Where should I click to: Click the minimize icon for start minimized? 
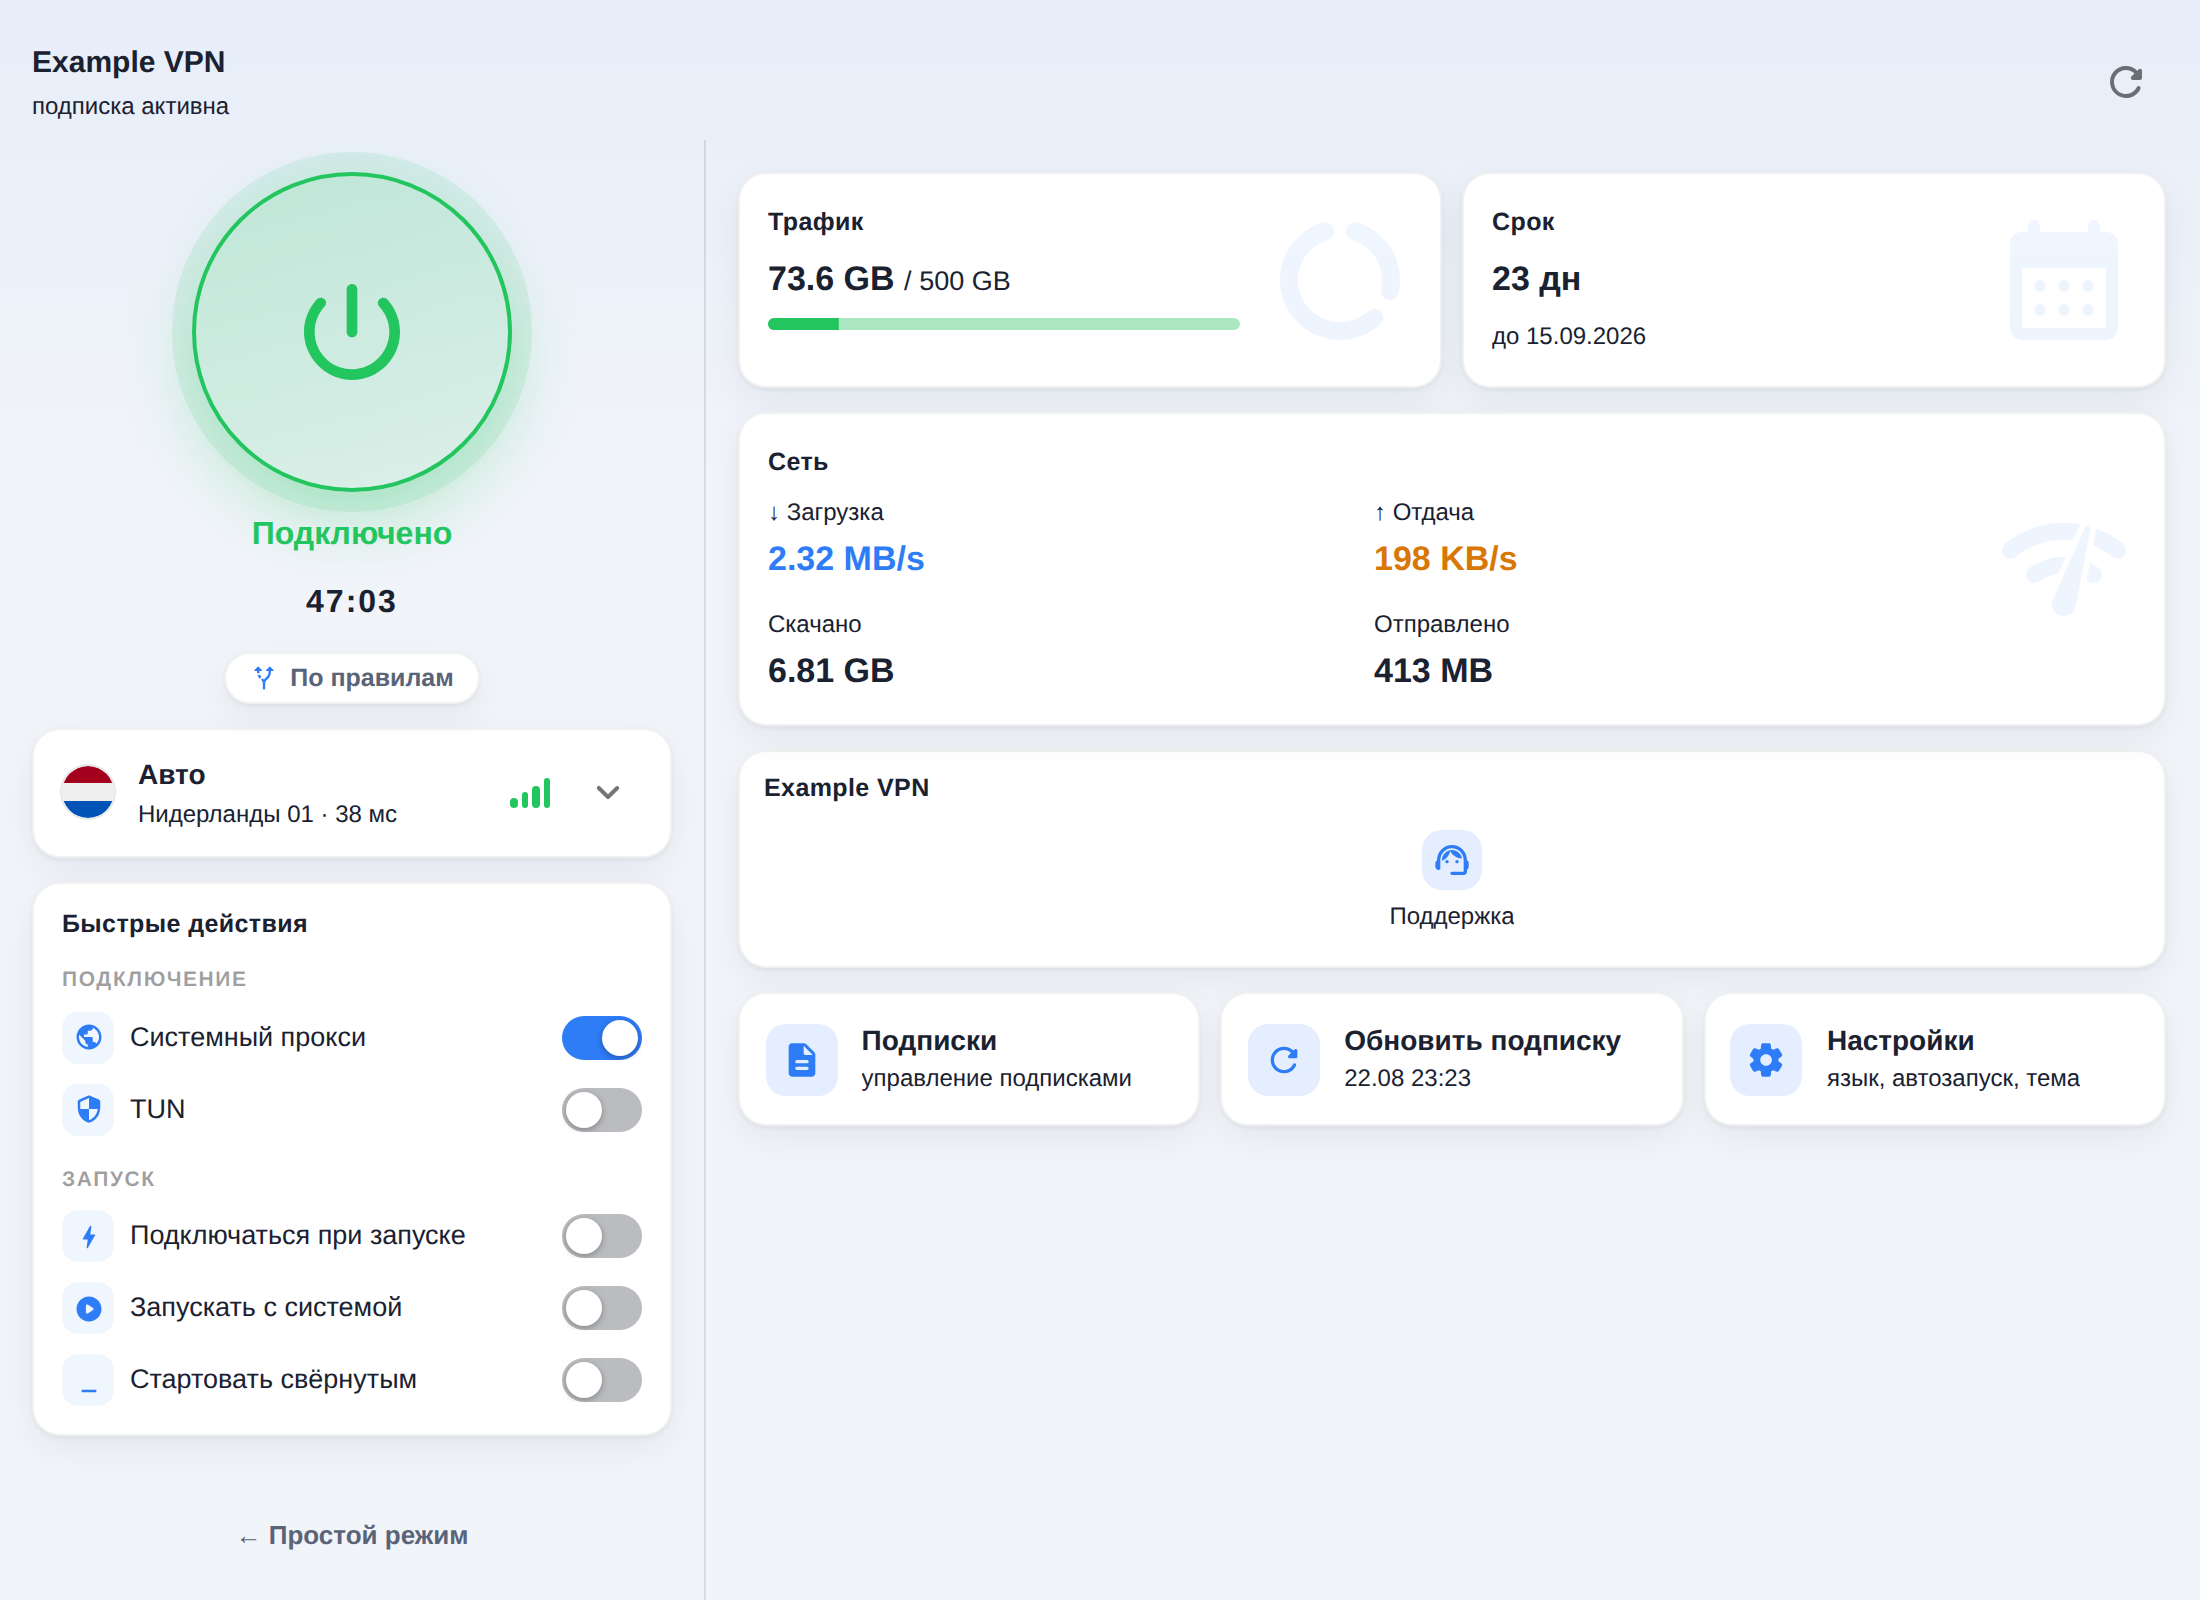[89, 1380]
